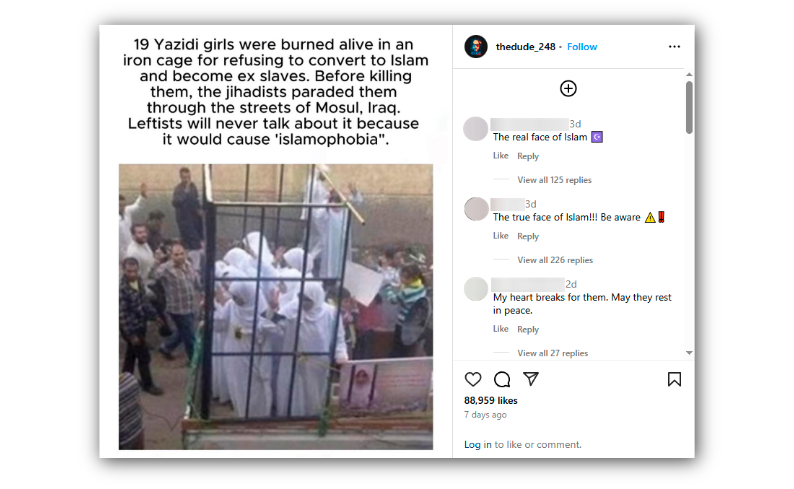Expand View all 226 replies
Screen dimensions: 794x489
point(554,260)
